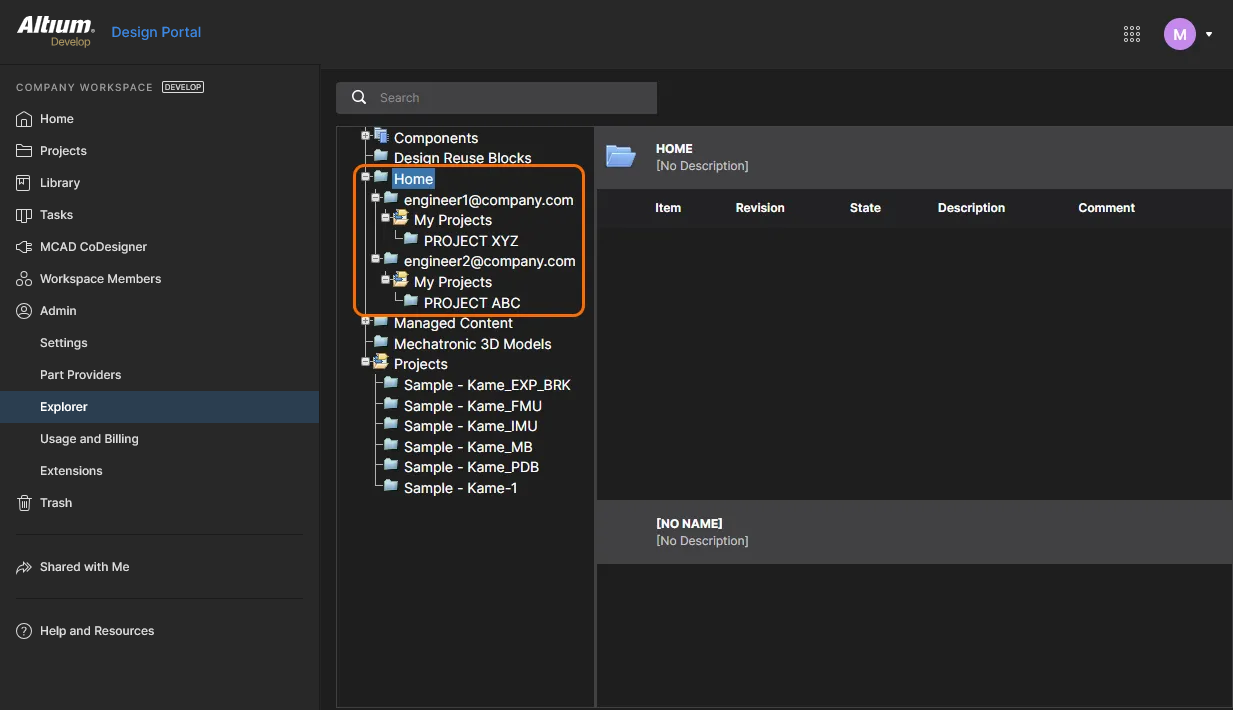Click the apps grid icon

tap(1132, 34)
